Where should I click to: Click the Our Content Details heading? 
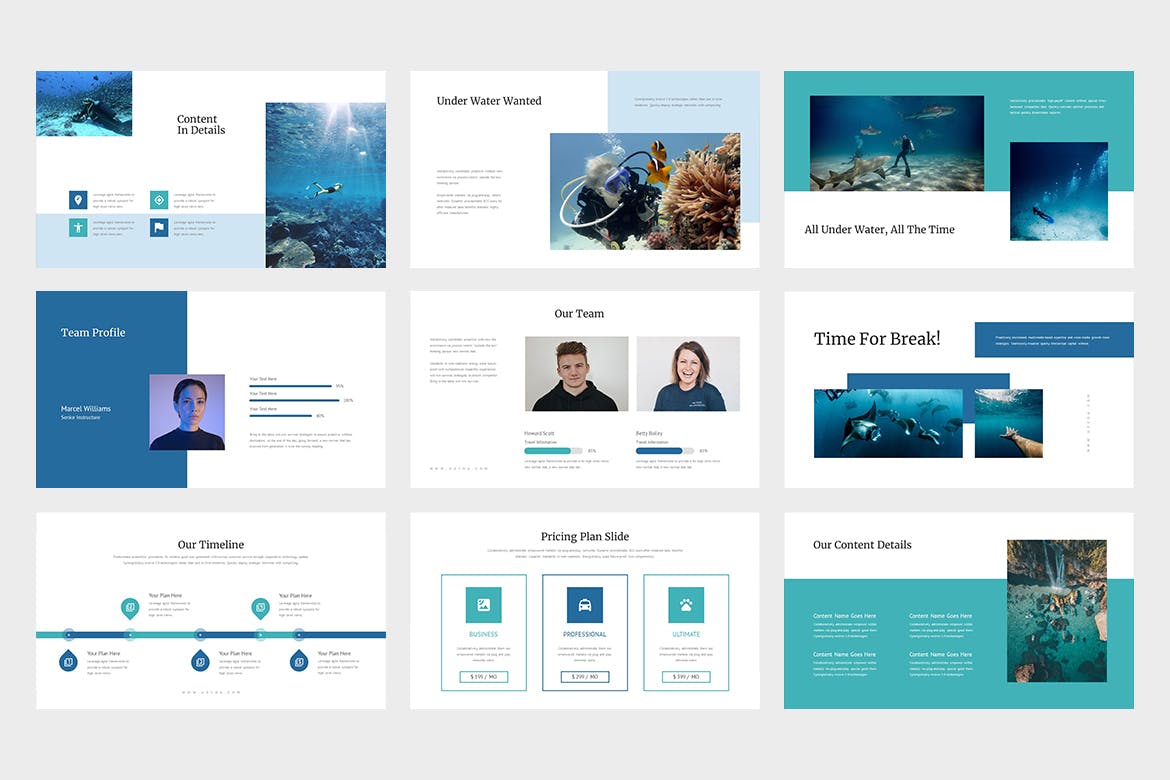click(x=862, y=545)
